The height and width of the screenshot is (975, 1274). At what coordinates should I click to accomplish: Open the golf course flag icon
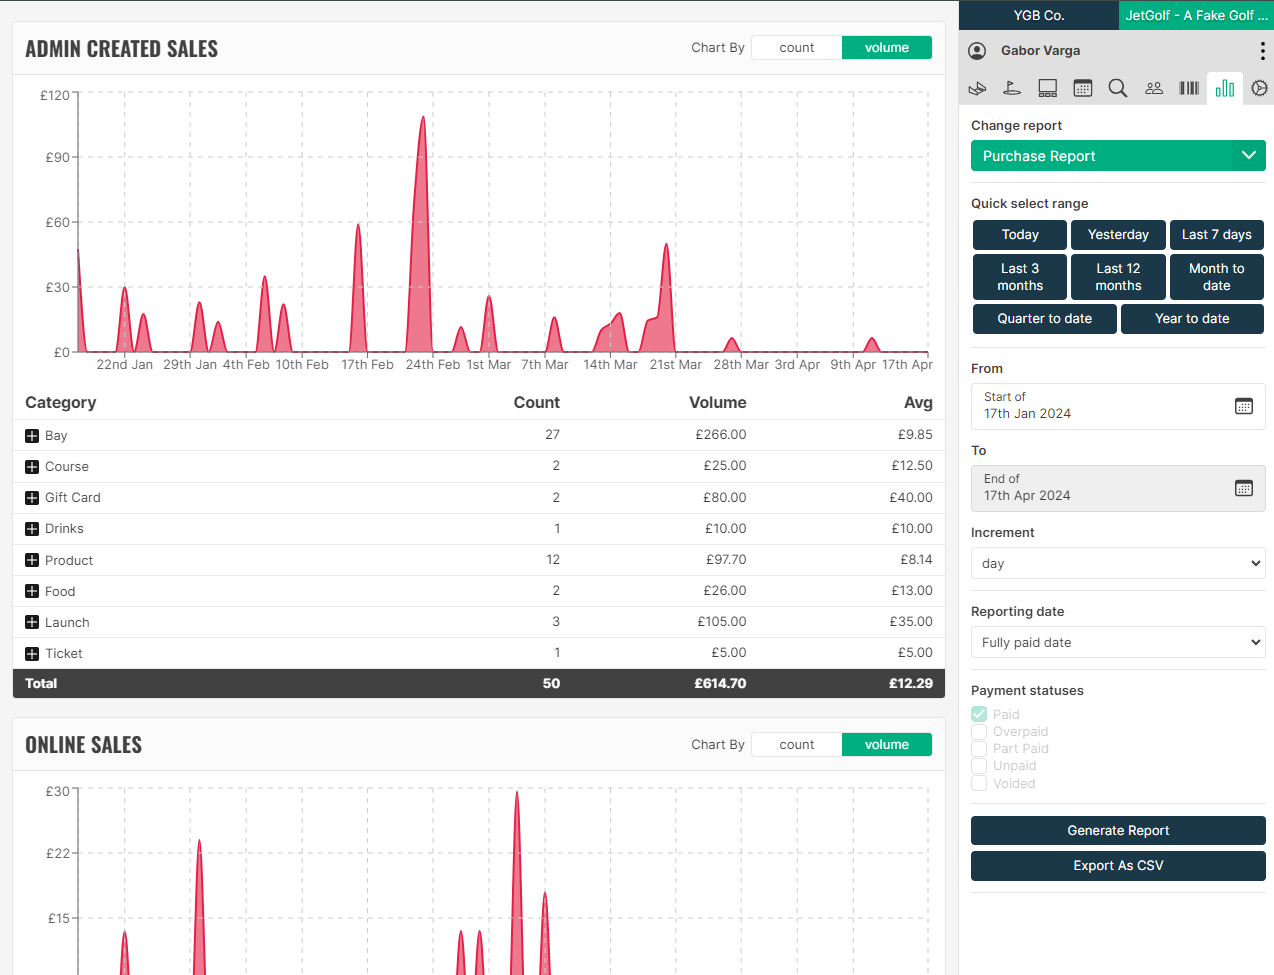coord(1012,88)
